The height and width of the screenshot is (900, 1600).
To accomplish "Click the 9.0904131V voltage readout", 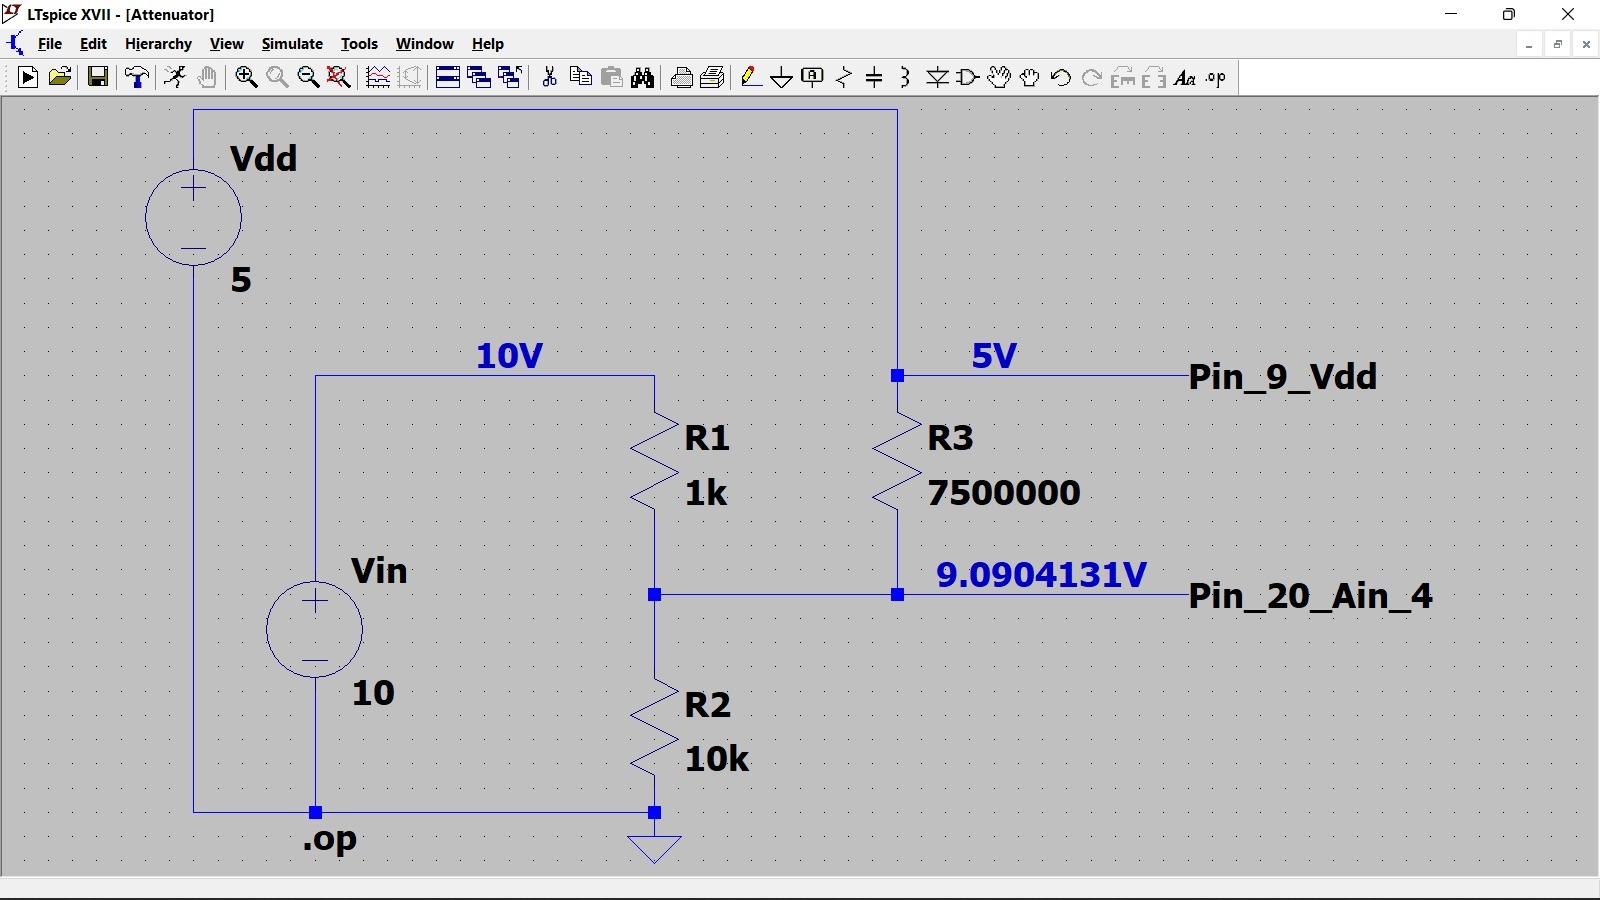I will click(1041, 575).
